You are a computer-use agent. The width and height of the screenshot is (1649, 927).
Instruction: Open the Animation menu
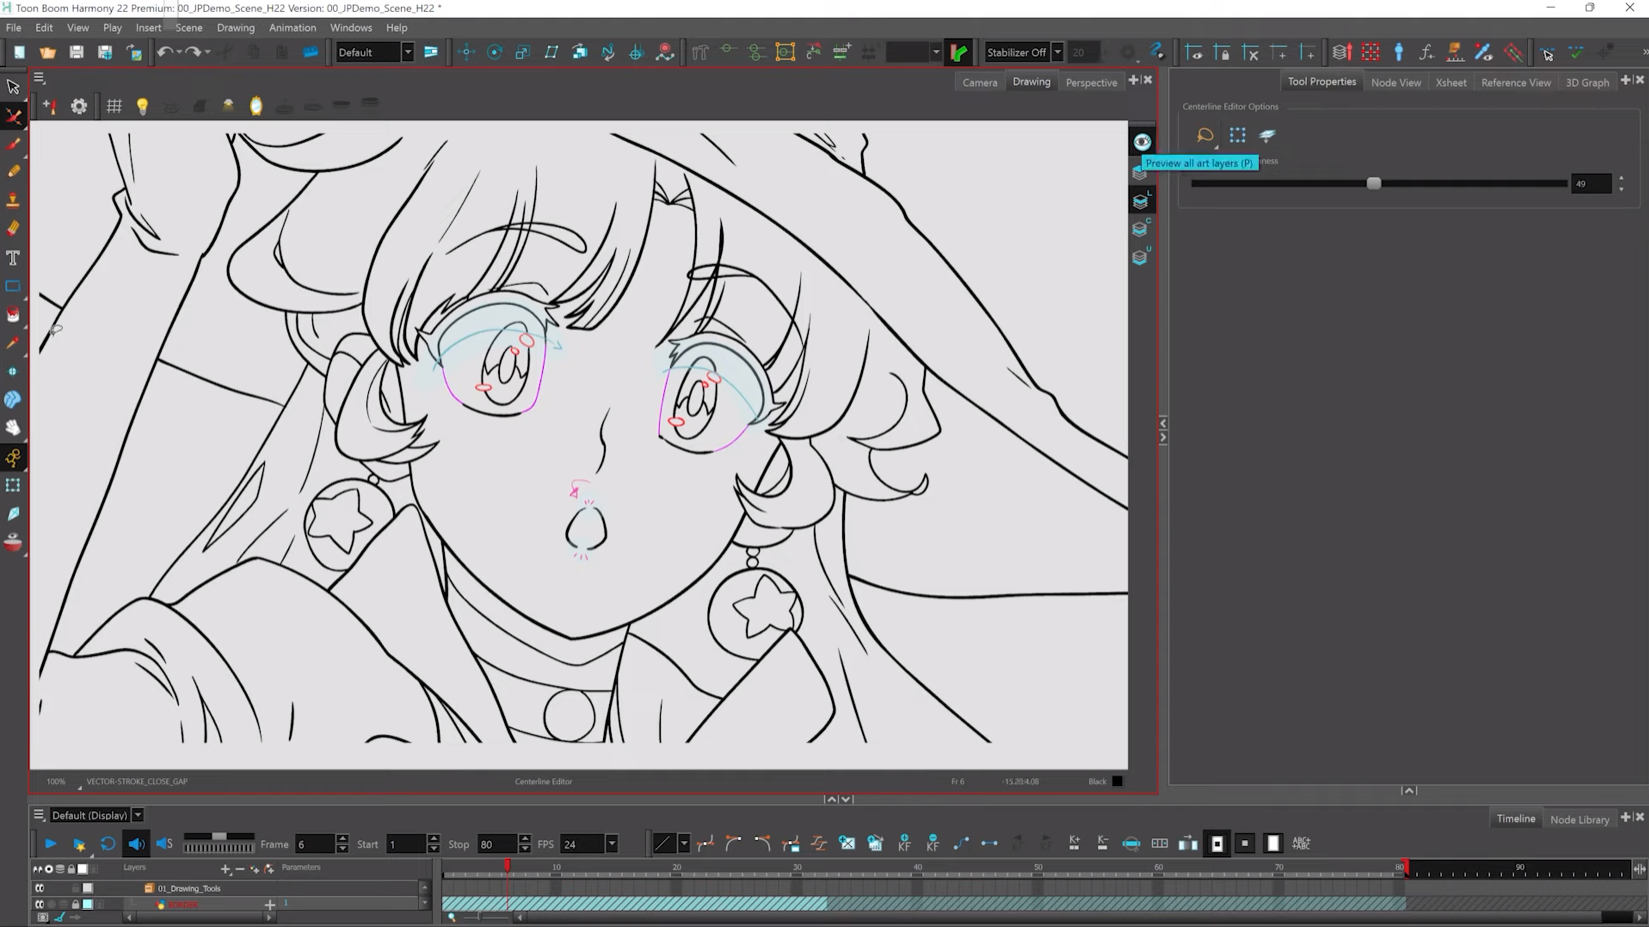point(292,28)
